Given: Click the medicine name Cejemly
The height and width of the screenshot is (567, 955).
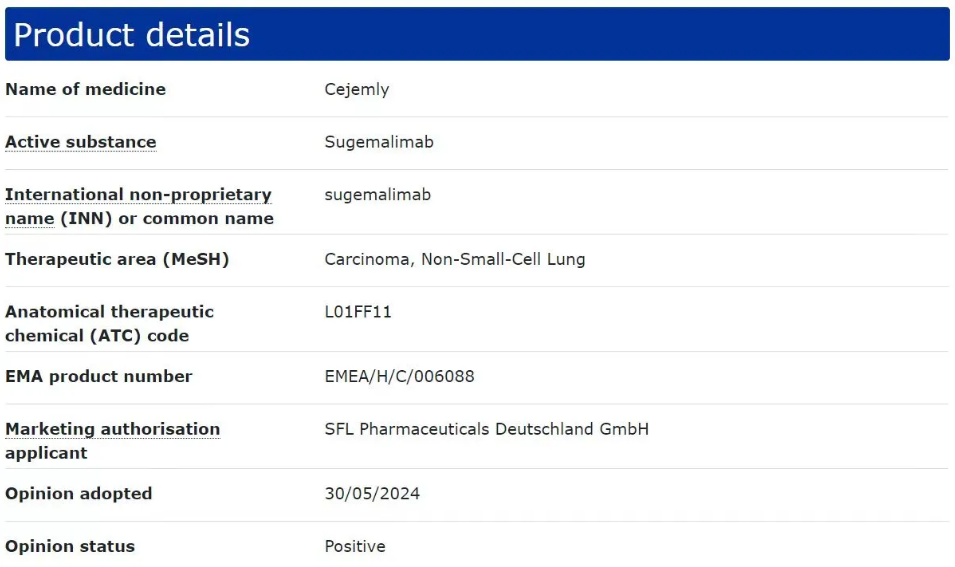Looking at the screenshot, I should click(356, 89).
